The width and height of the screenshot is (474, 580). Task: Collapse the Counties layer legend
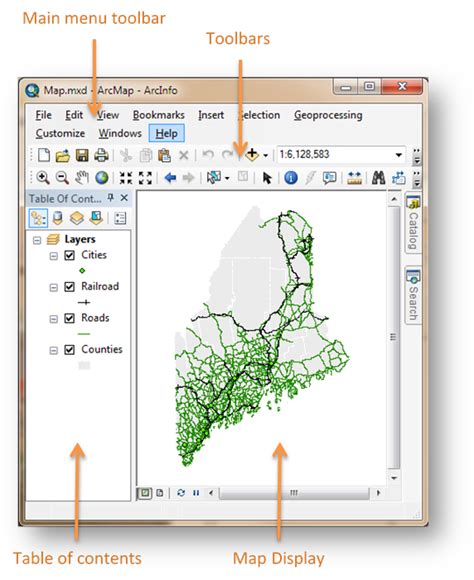tap(54, 350)
